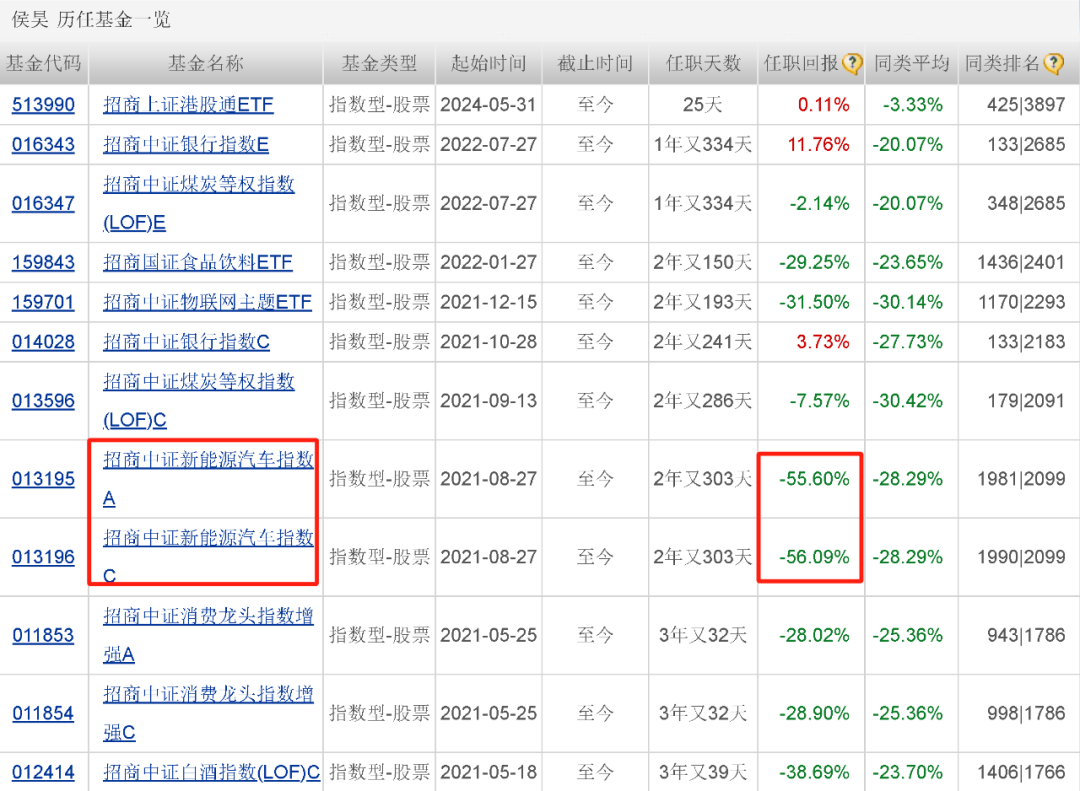Select the 2年又150天 tenure cell

click(703, 263)
